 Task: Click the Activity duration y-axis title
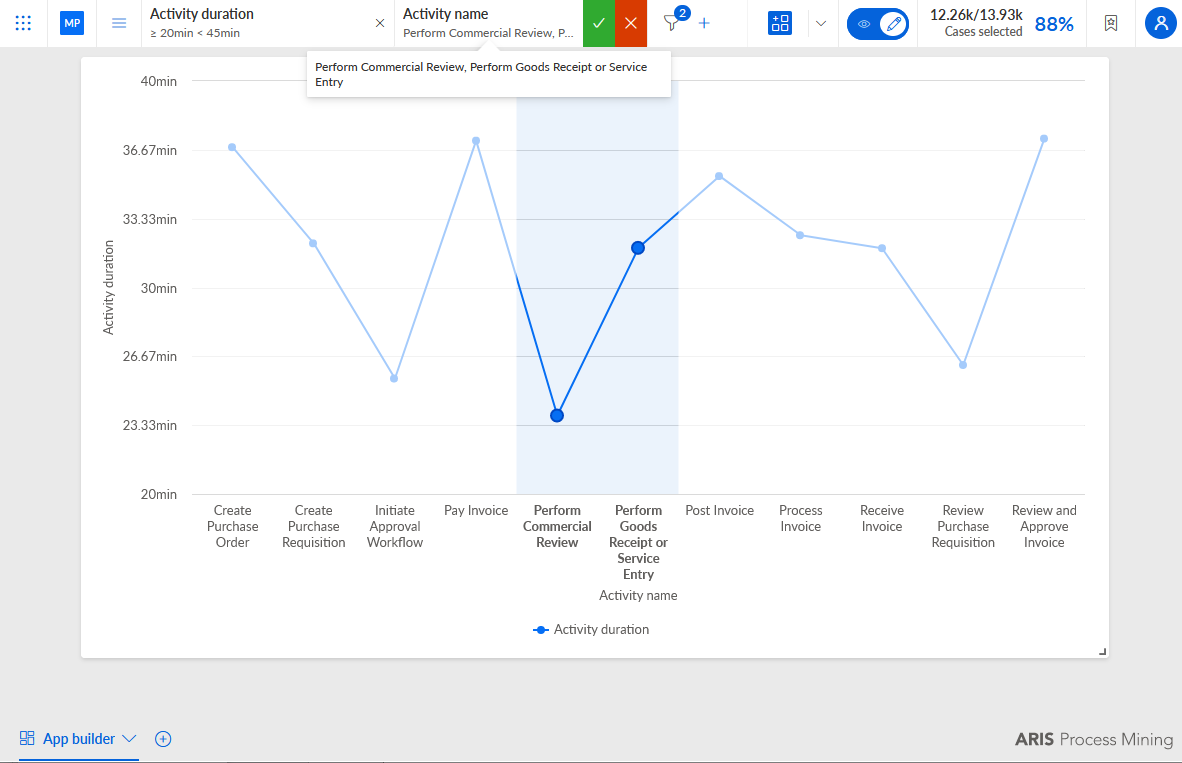[109, 287]
